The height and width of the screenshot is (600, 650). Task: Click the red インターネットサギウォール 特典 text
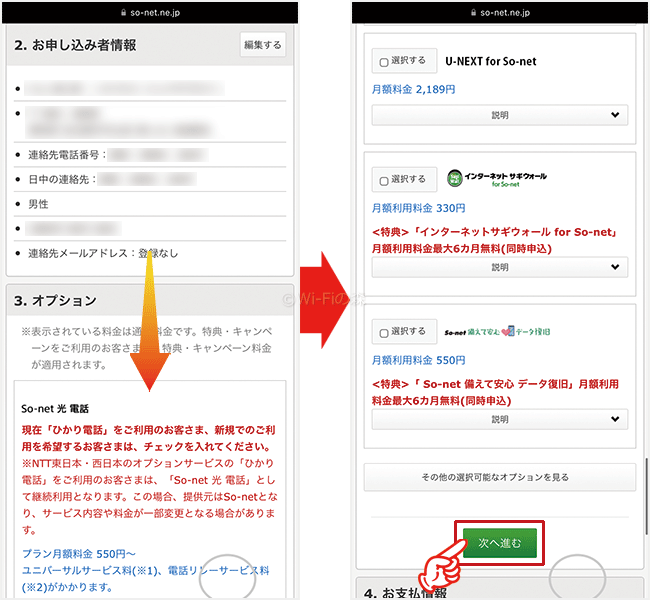pos(494,240)
